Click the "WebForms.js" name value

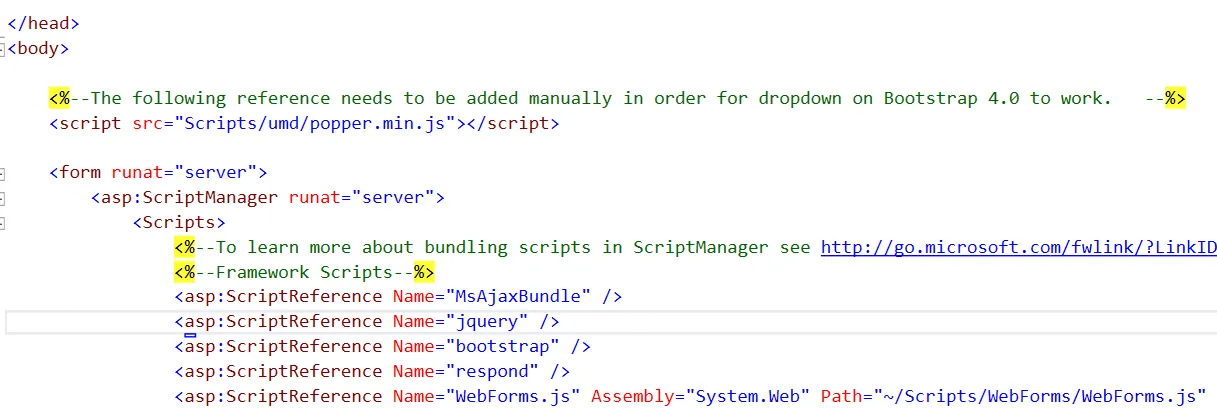(514, 396)
